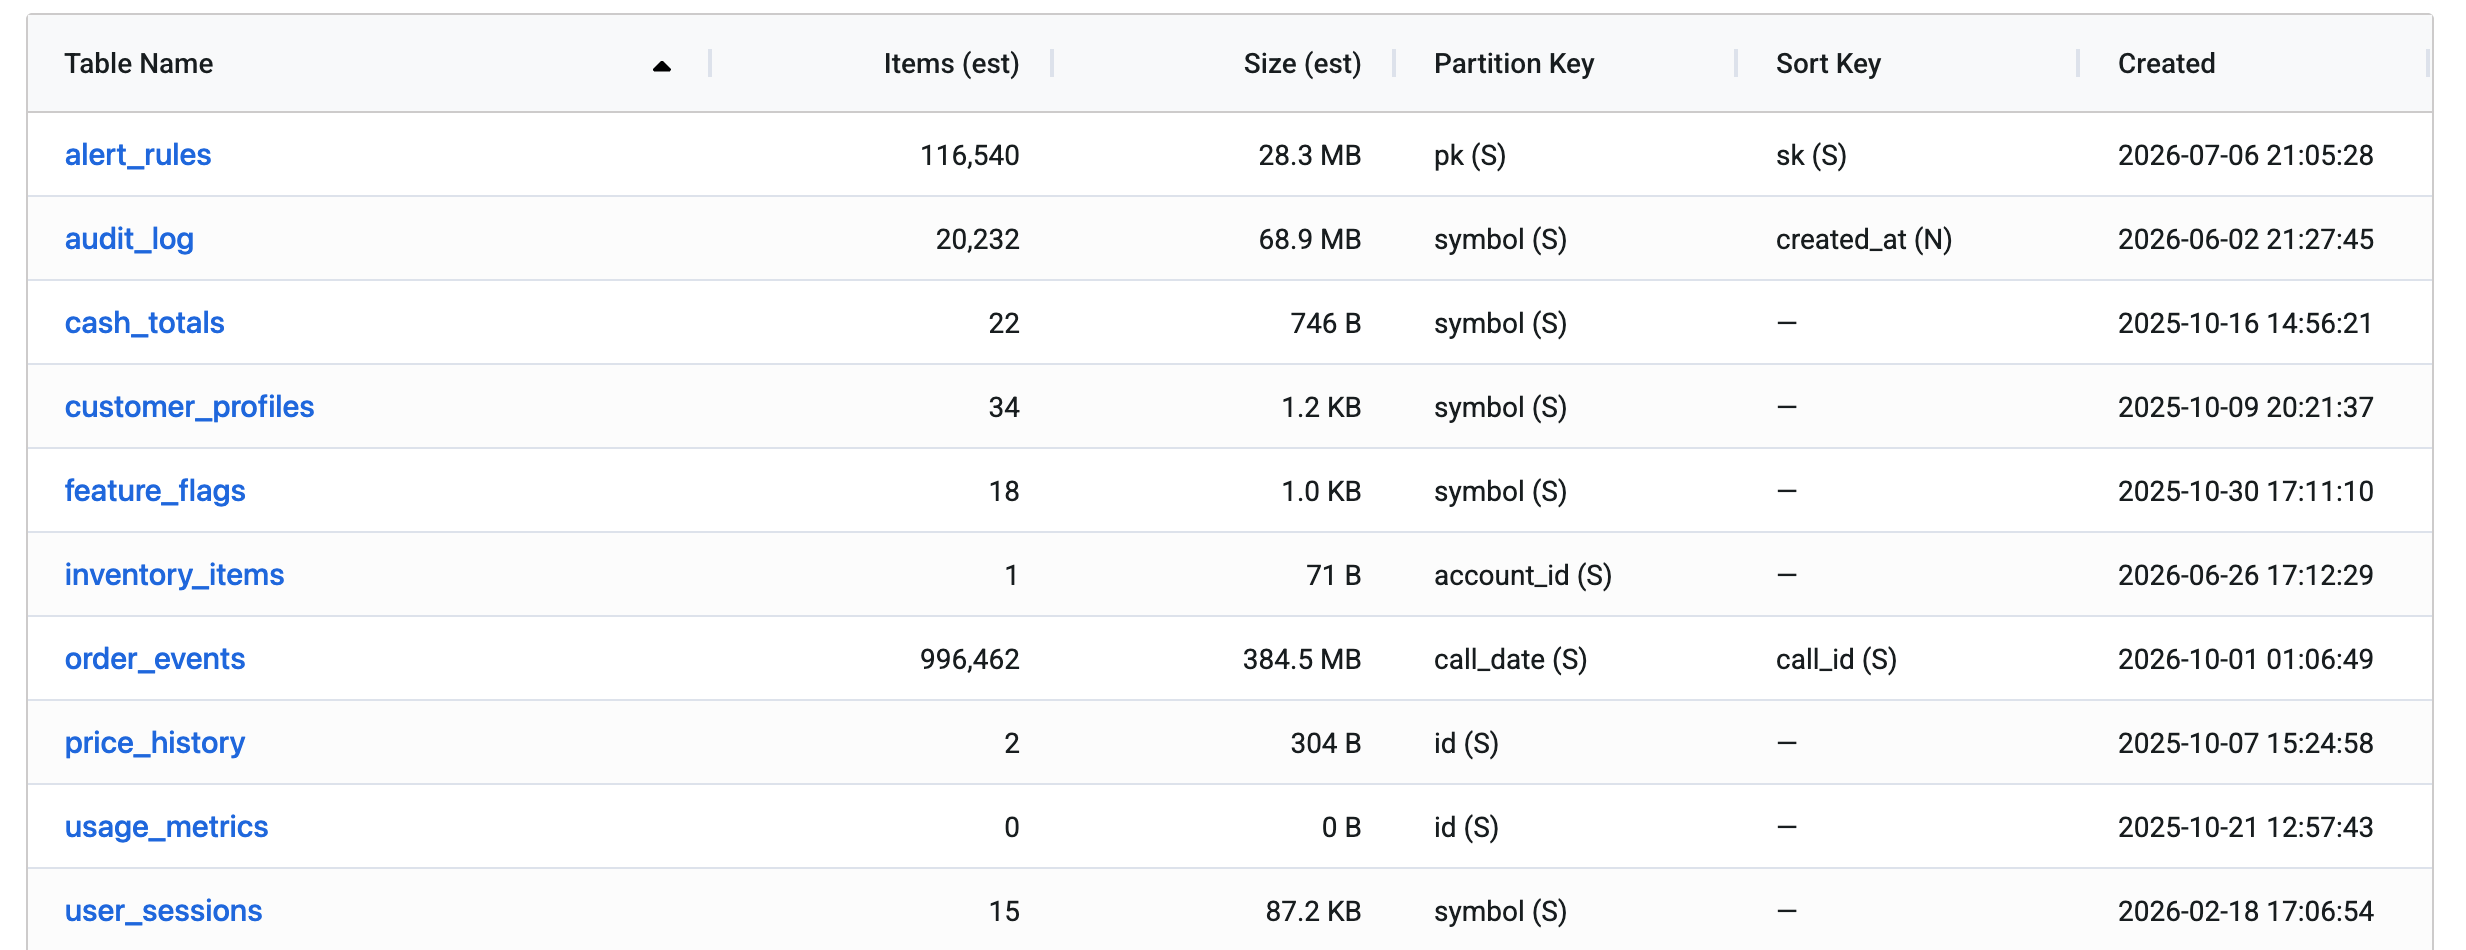Select the 87.2 KB size cell
Viewport: 2466px width, 950px height.
tap(1313, 911)
